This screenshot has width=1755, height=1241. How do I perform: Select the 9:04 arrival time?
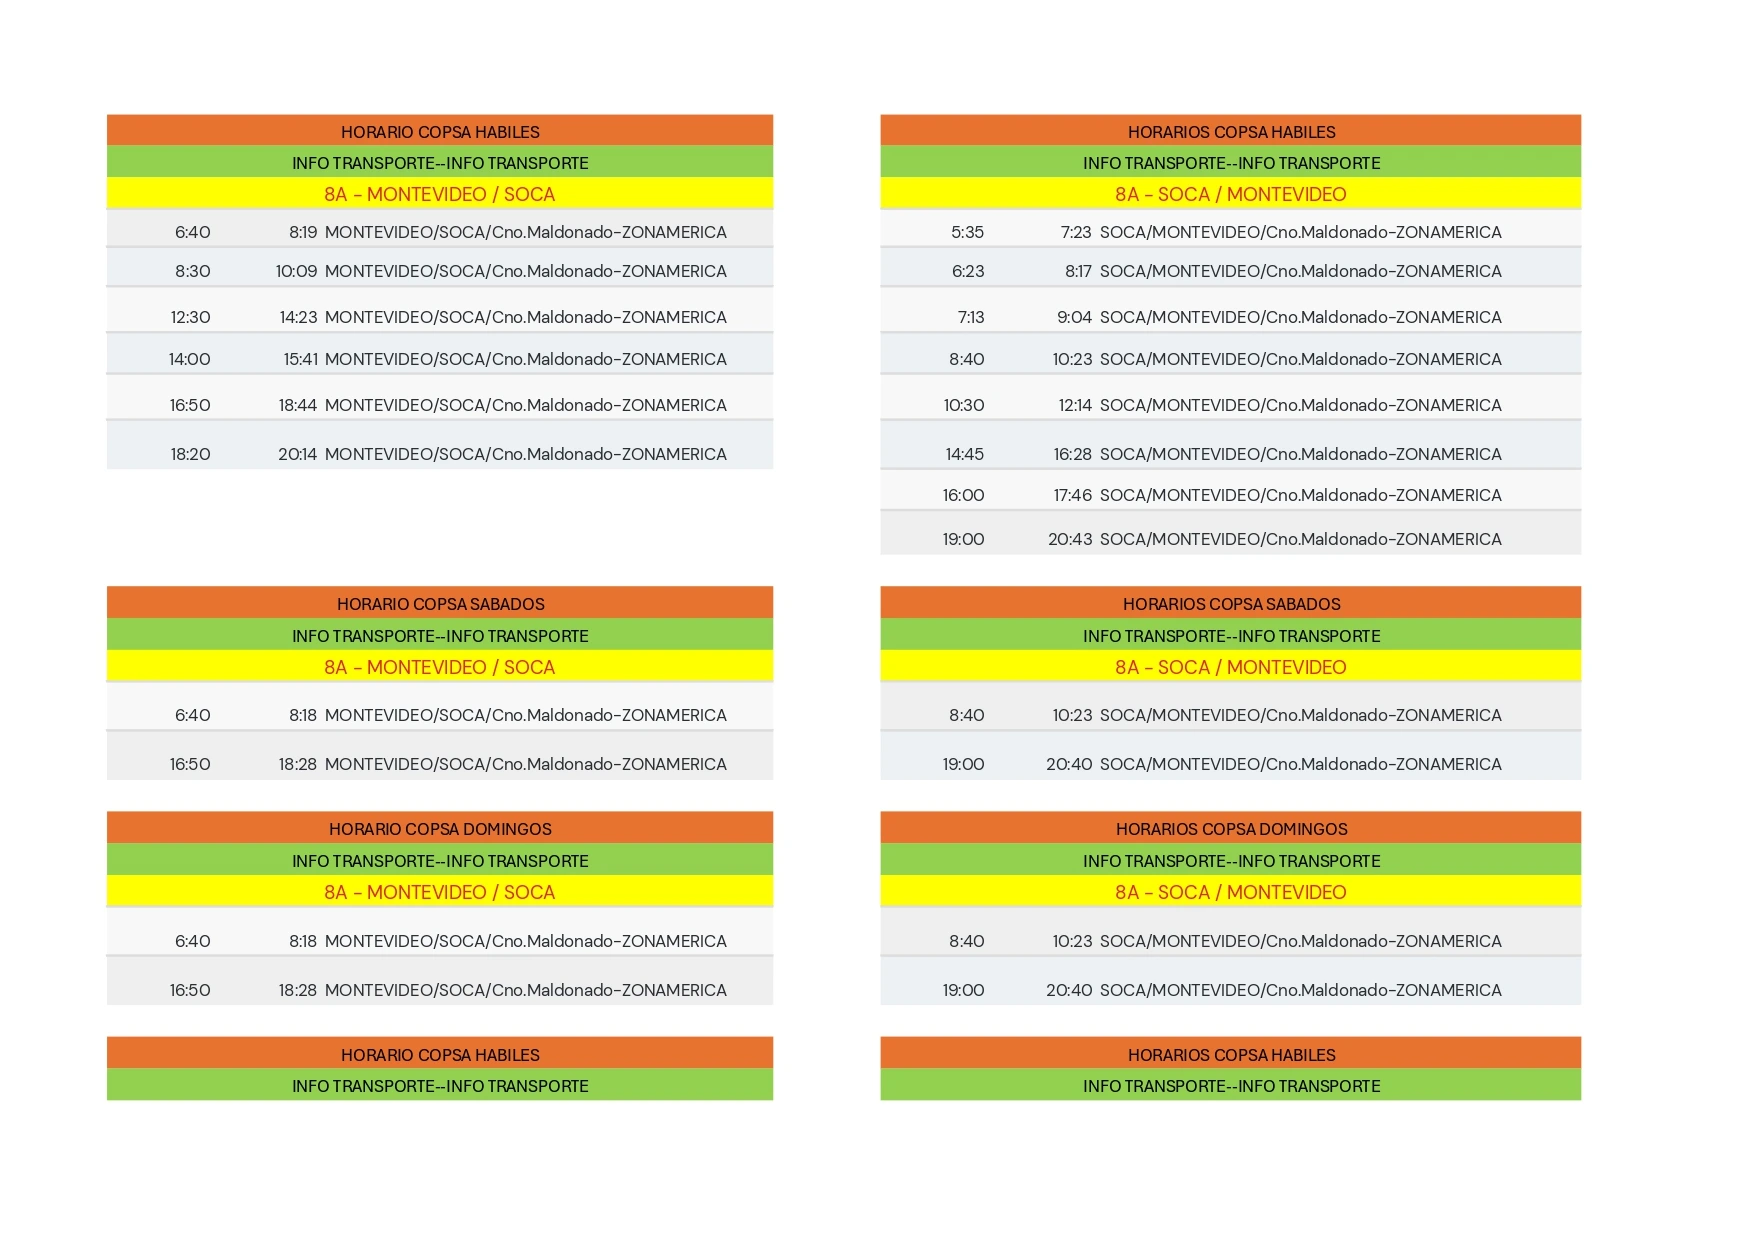click(1074, 317)
